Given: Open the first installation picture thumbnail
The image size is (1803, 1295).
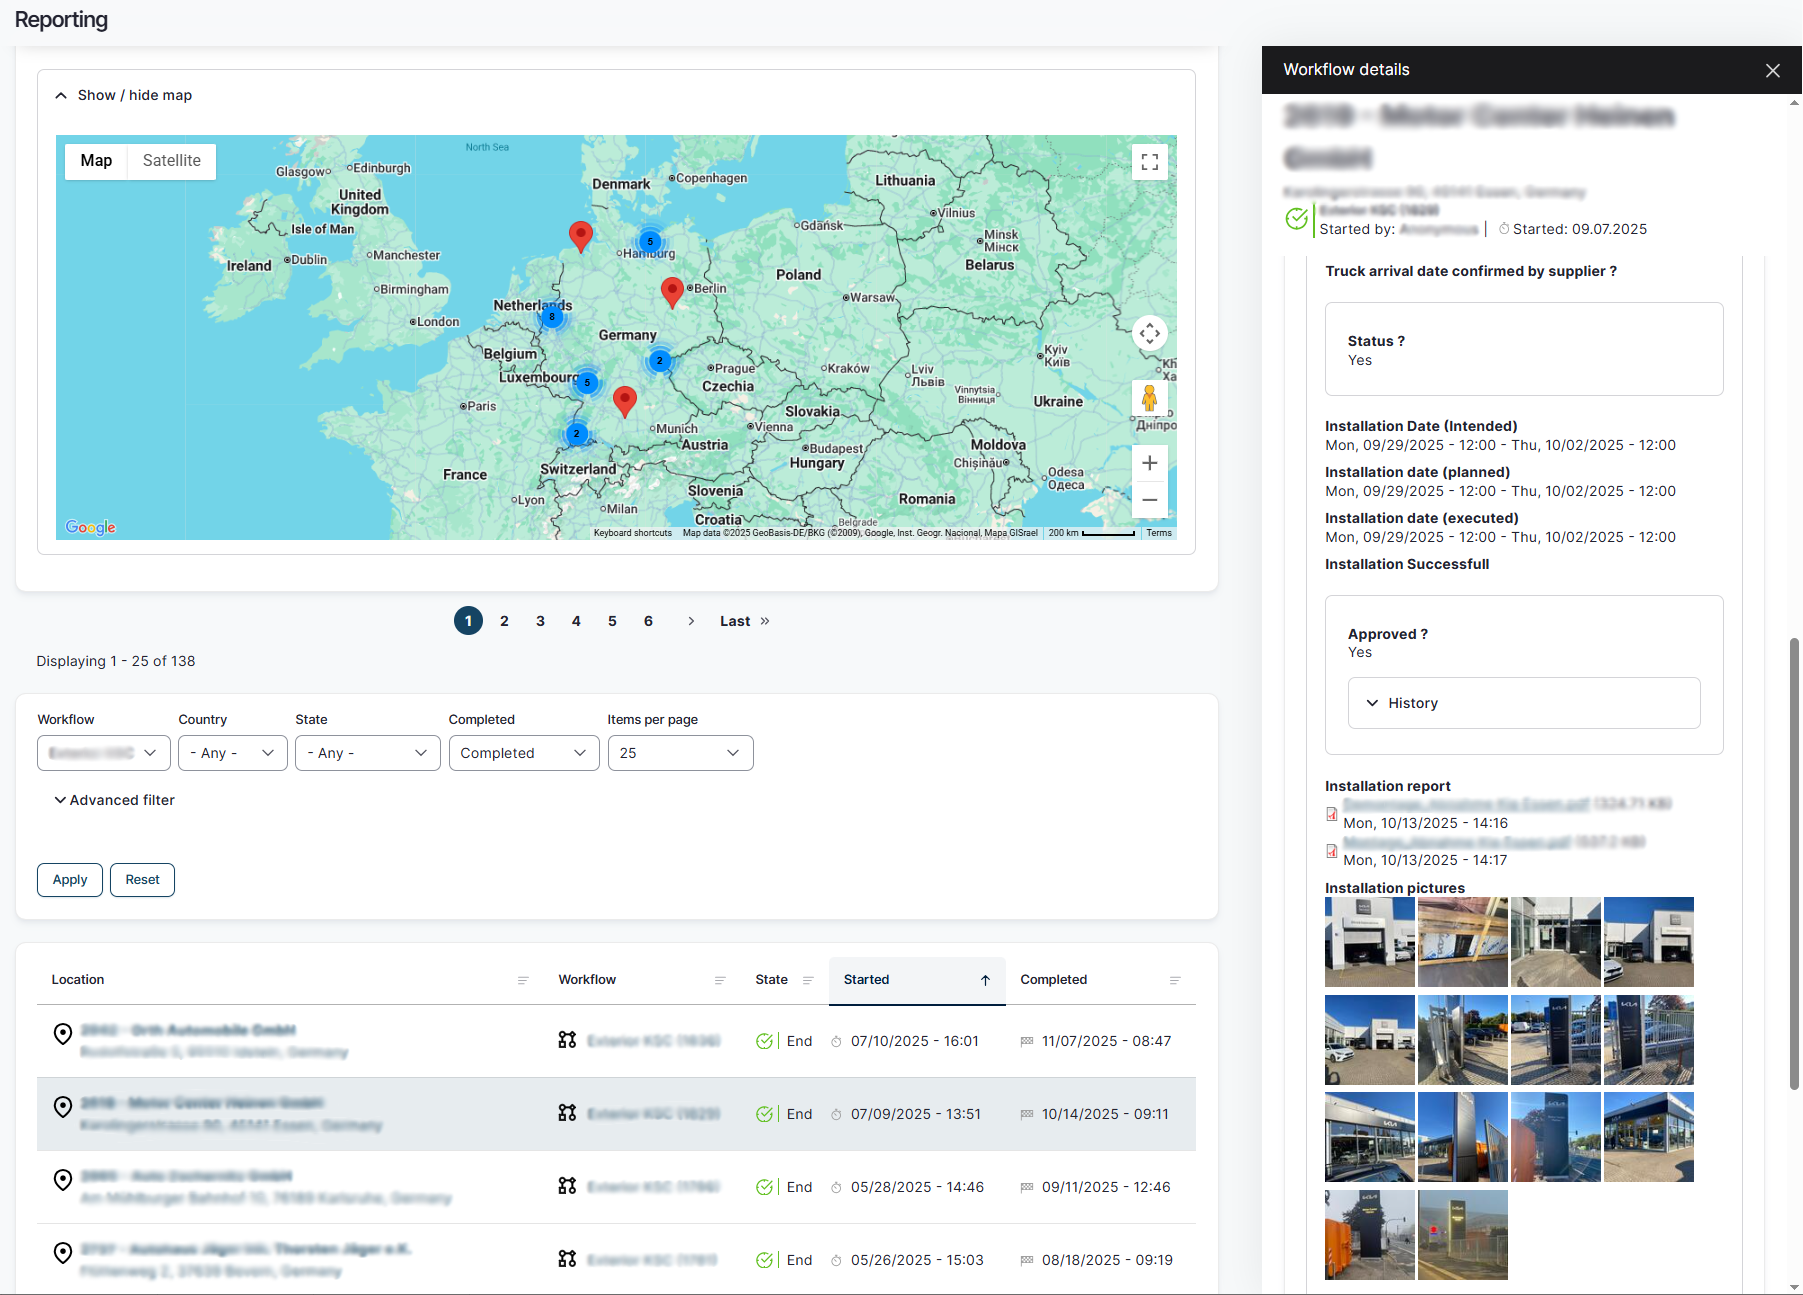Looking at the screenshot, I should [1369, 942].
